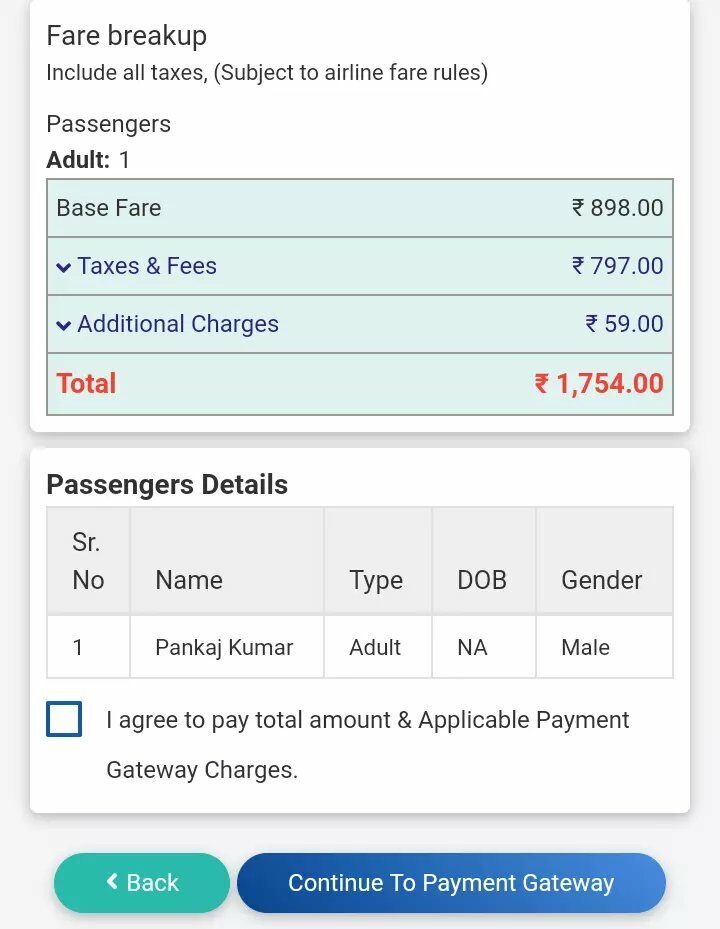Click the red Total label
Screen dimensions: 720x929
87,384
